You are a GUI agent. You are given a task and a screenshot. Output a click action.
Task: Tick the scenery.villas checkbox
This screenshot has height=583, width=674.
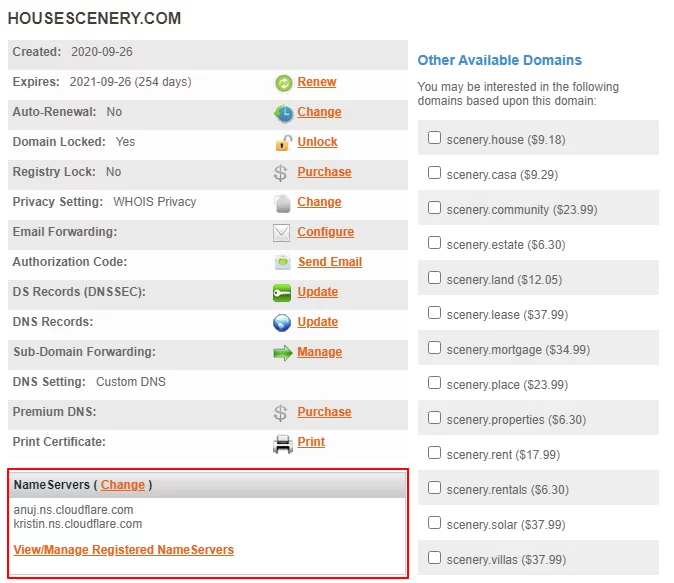click(435, 558)
